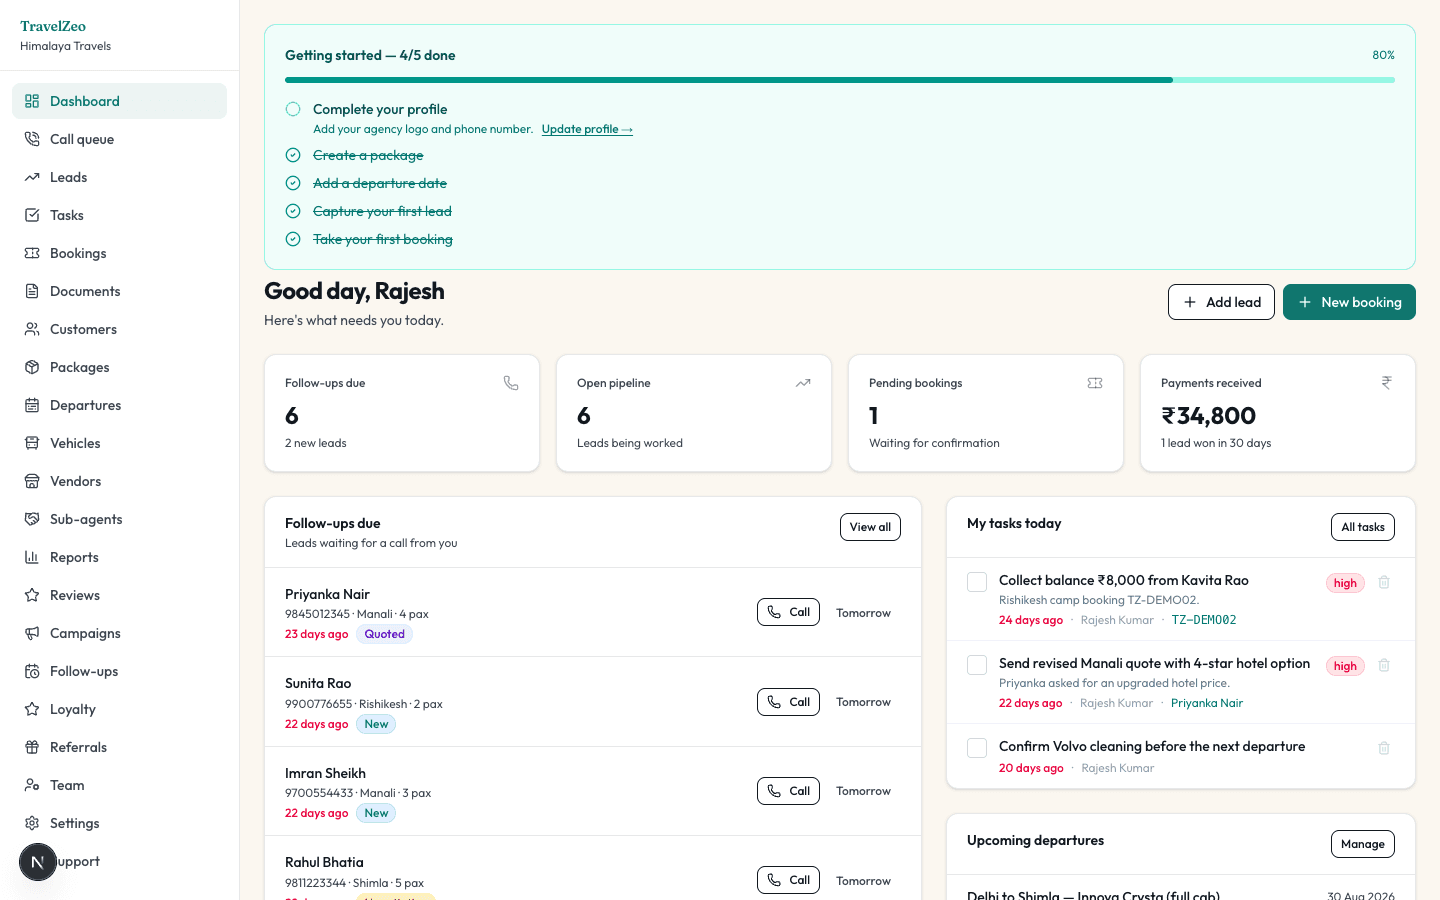Click the Packages box icon
Screen dimensions: 1440x900
coord(32,367)
